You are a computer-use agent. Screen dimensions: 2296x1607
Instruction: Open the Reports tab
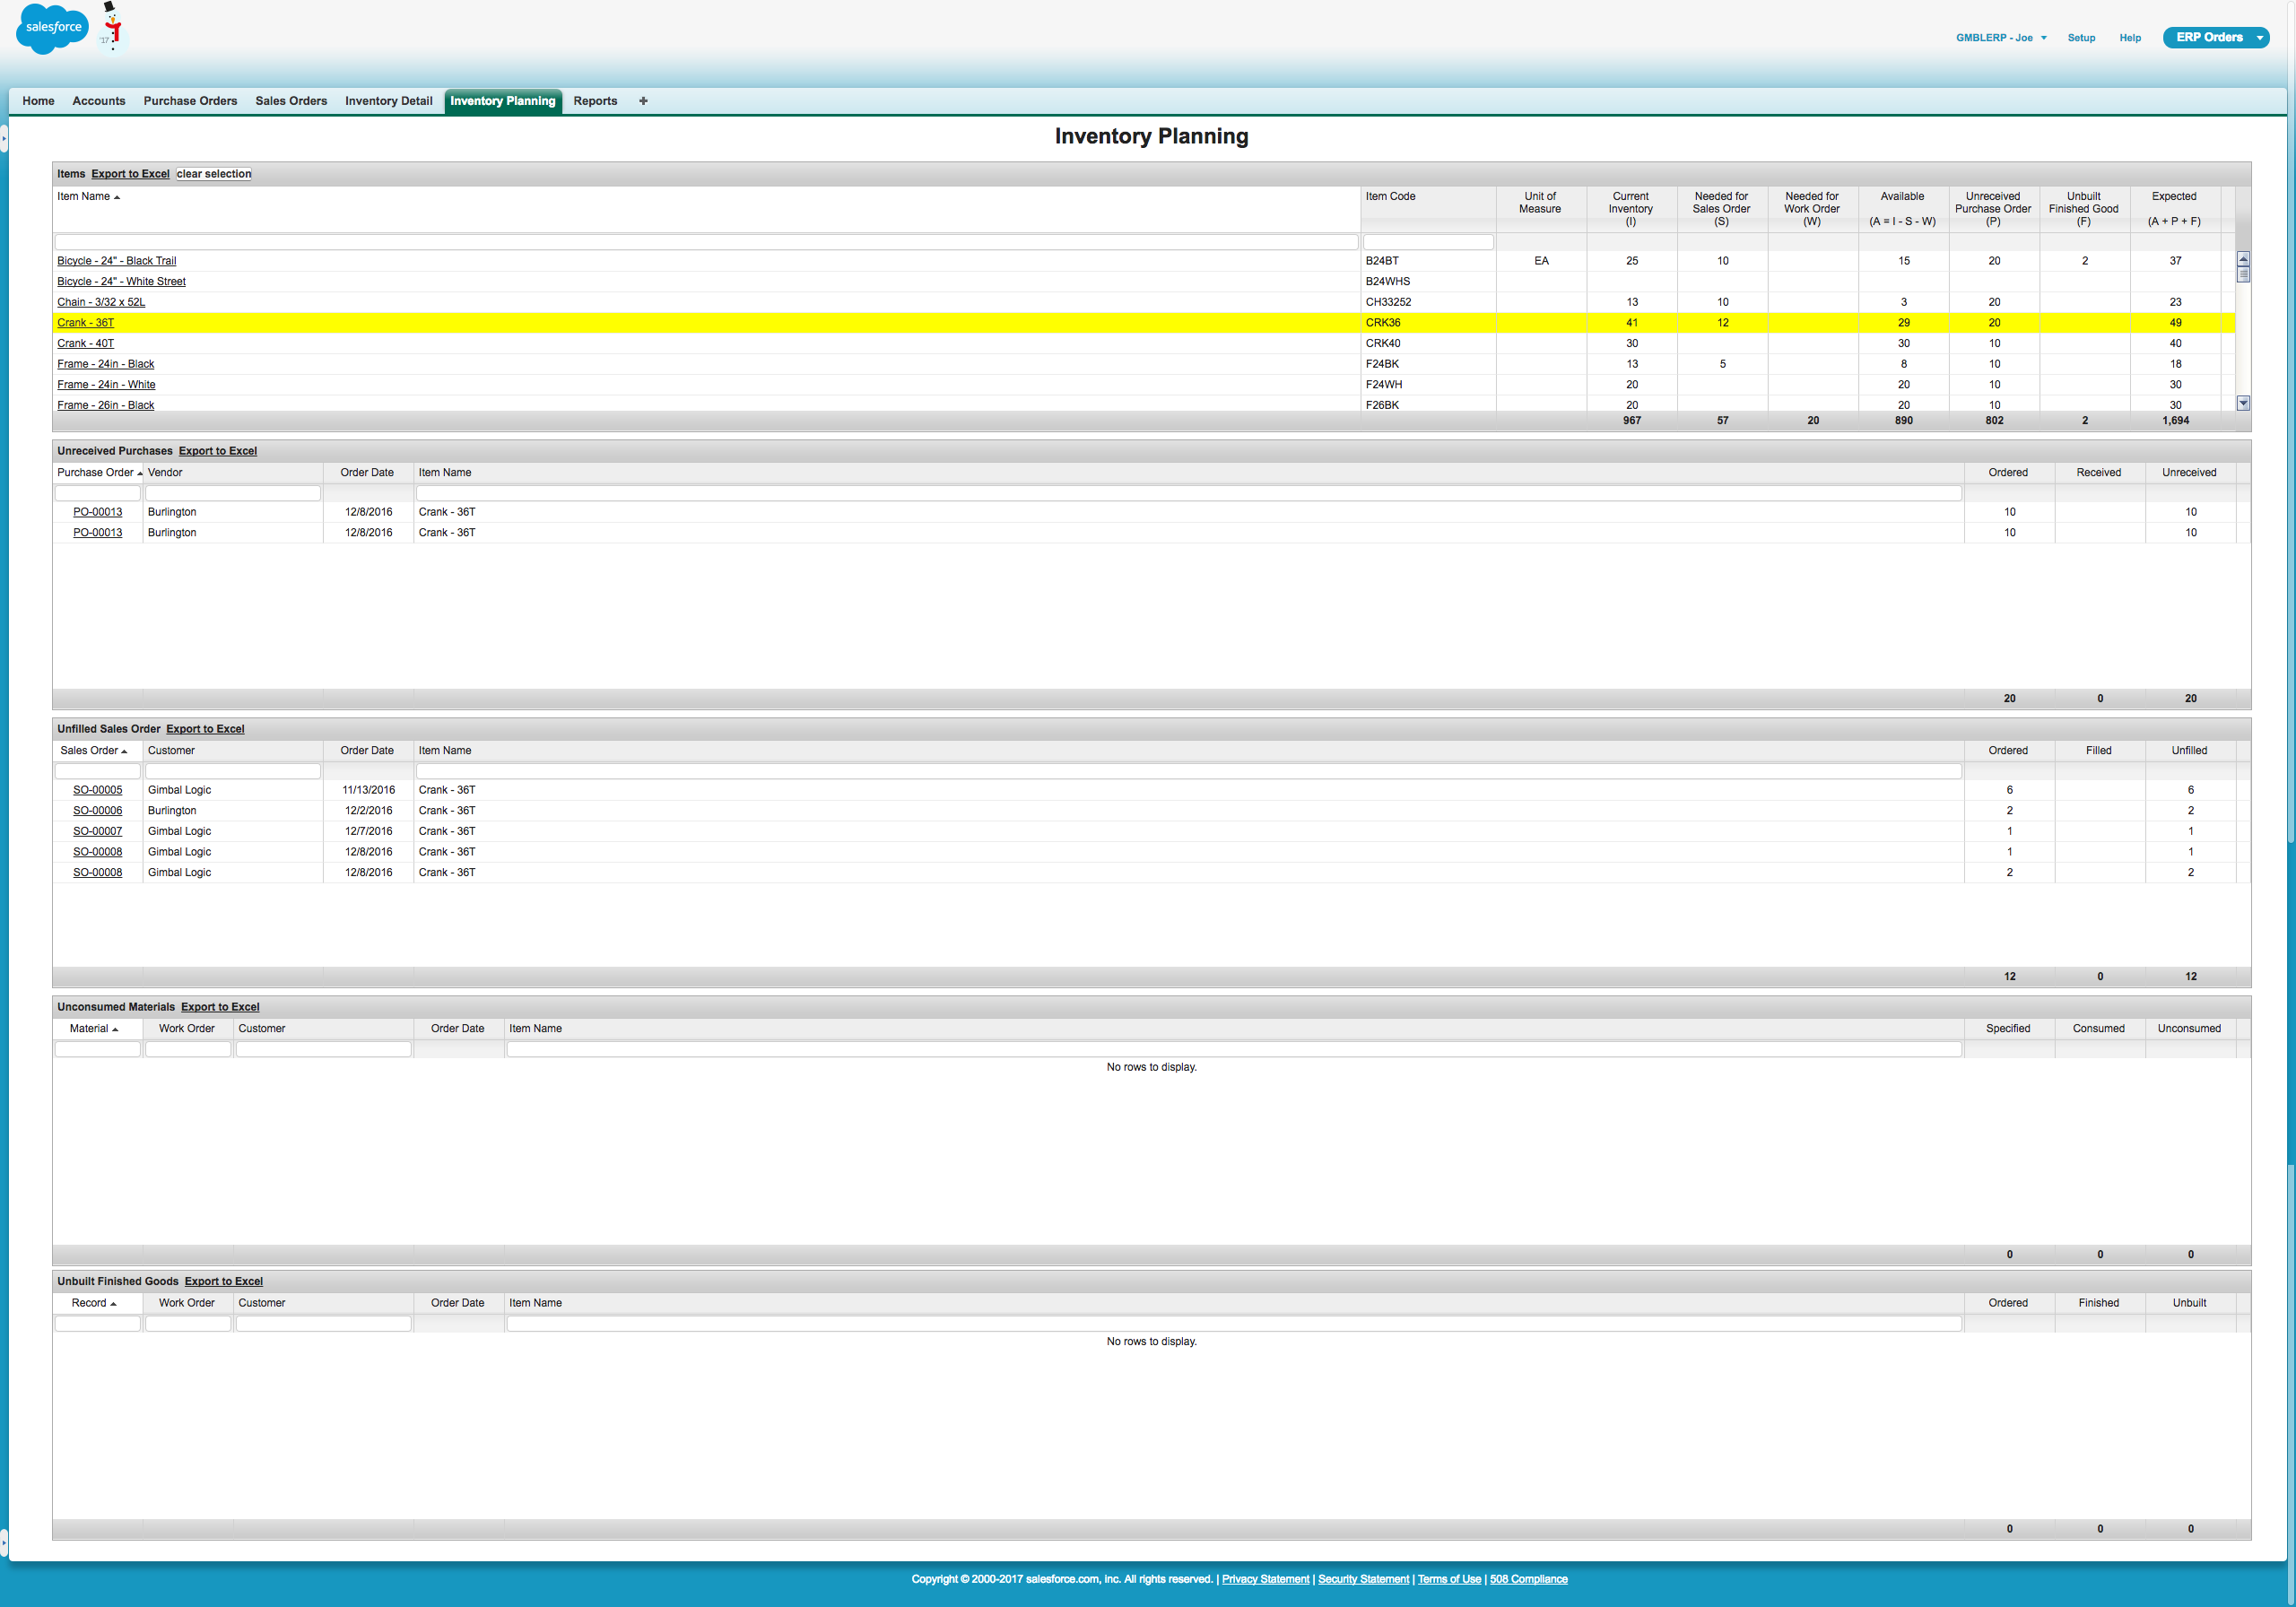point(595,101)
